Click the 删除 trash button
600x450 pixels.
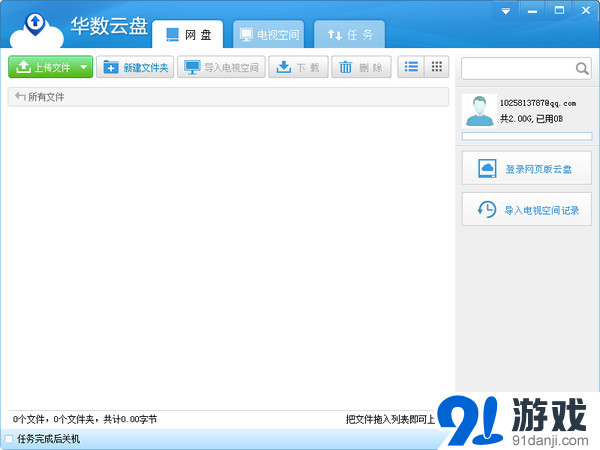click(361, 67)
